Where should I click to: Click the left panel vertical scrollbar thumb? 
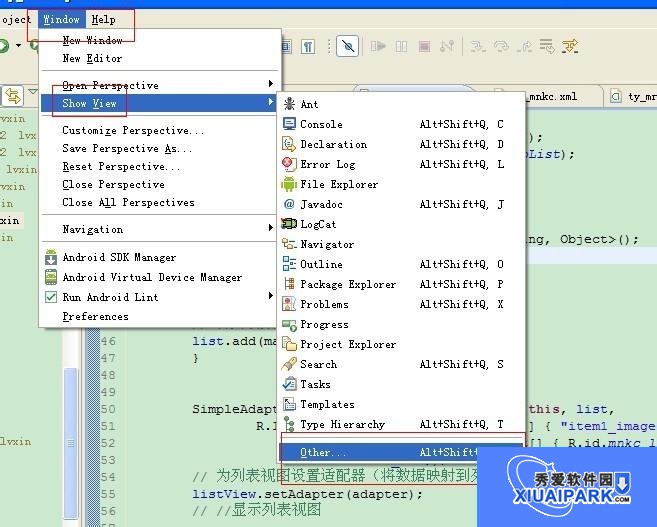[70, 443]
